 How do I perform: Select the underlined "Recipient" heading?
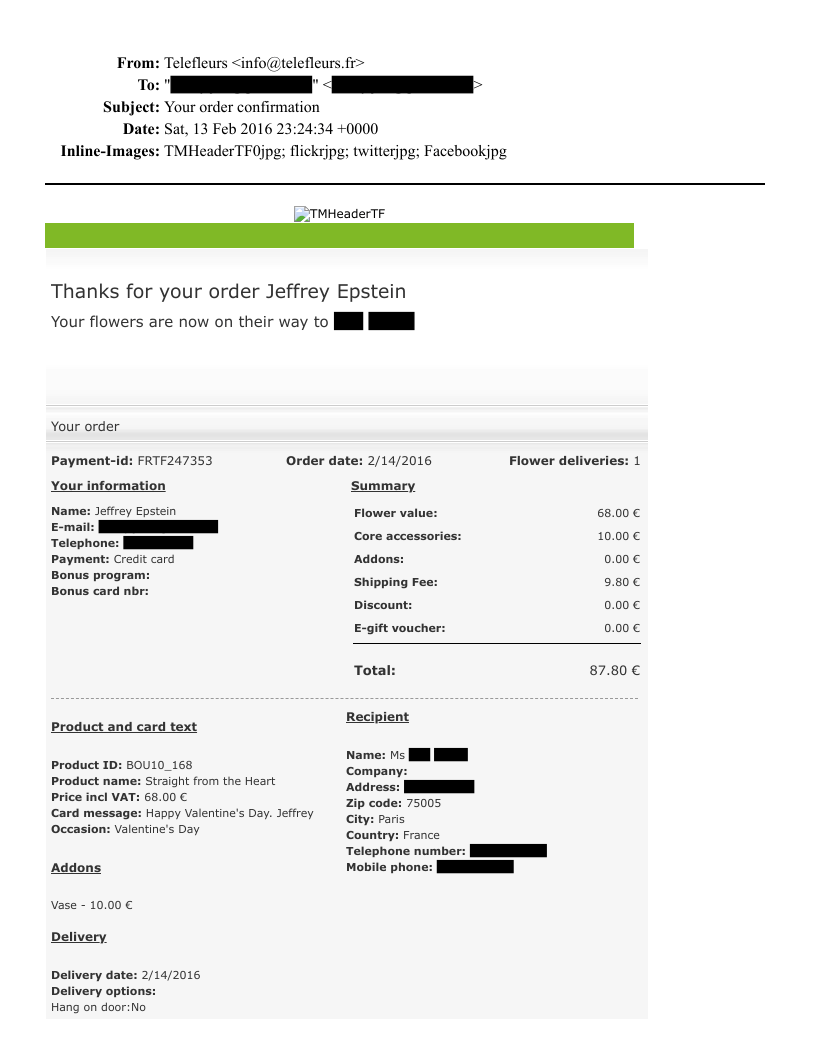coord(377,717)
